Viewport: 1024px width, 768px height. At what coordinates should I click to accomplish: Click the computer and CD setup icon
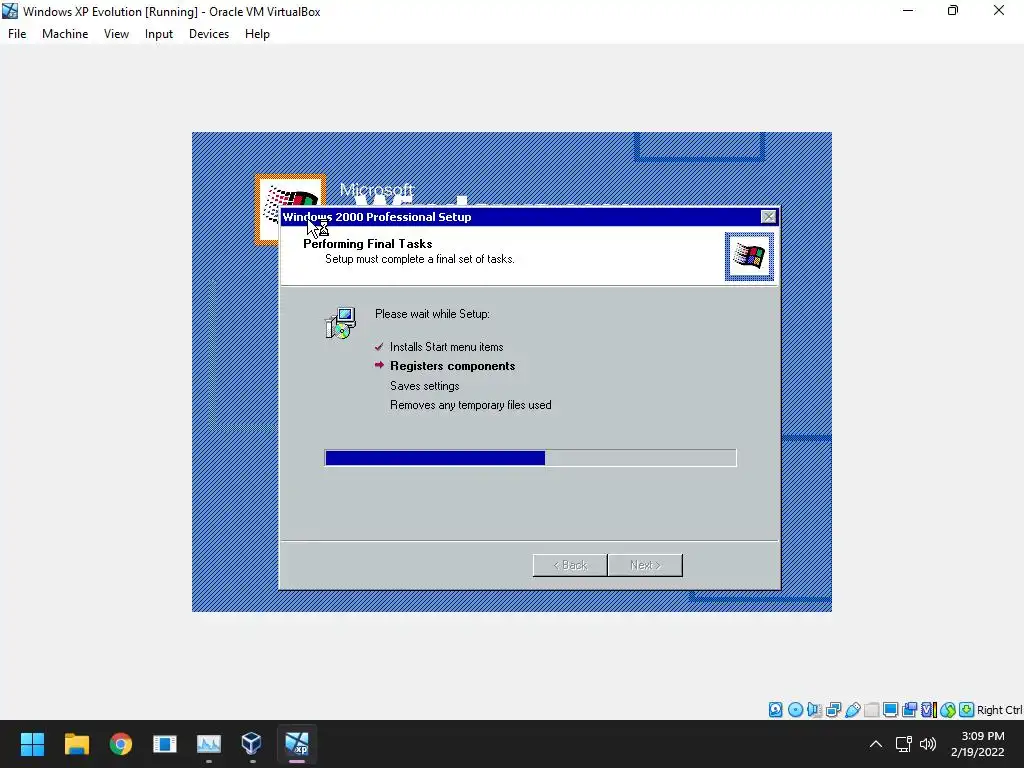340,323
